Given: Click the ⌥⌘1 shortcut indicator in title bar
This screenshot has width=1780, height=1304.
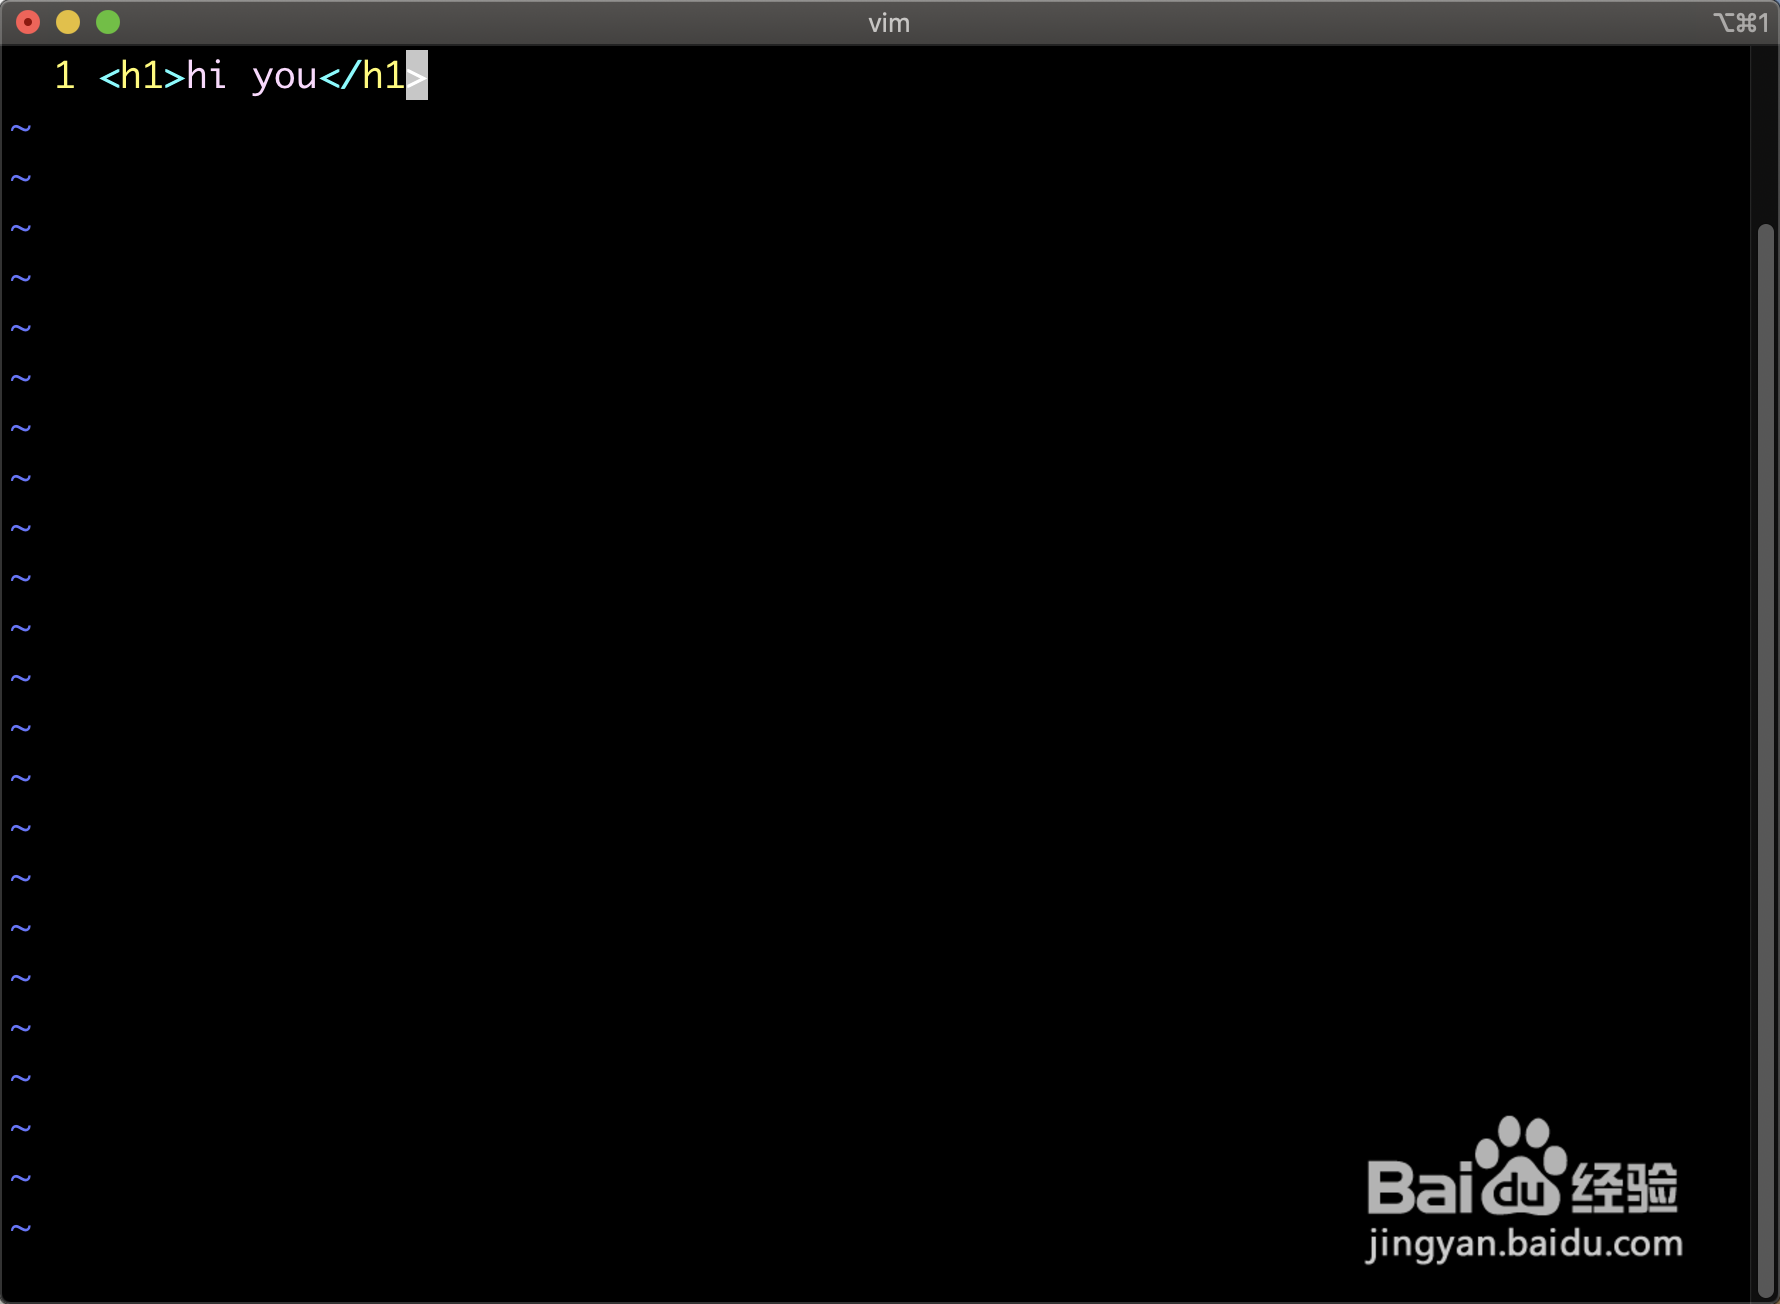Looking at the screenshot, I should point(1741,22).
